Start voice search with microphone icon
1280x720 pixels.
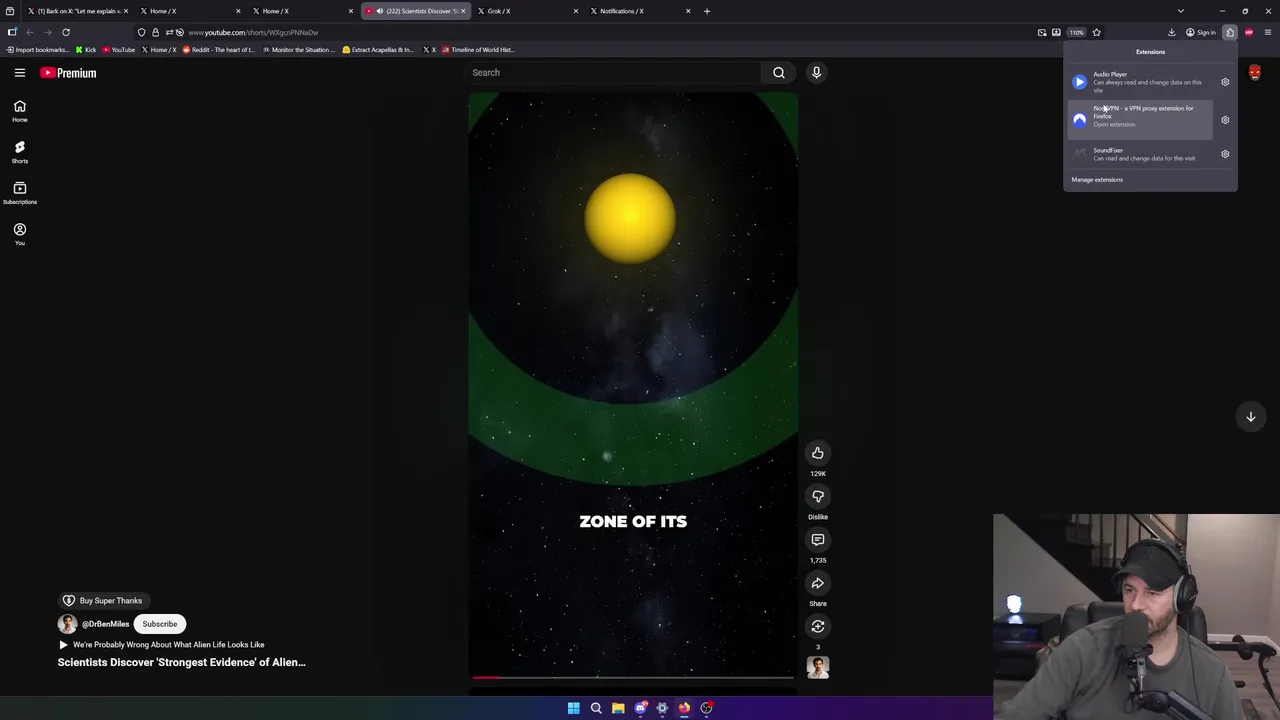coord(816,72)
